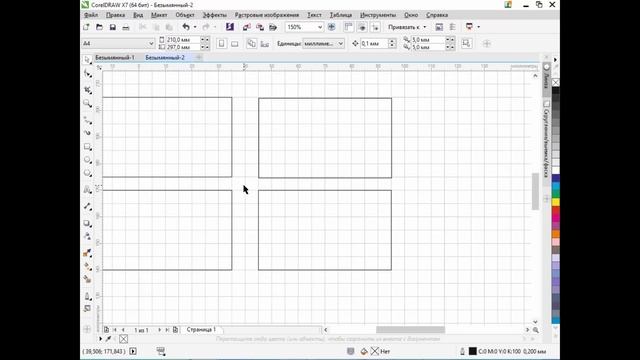Toggle Show grid button
This screenshot has width=640, height=360.
tap(362, 27)
